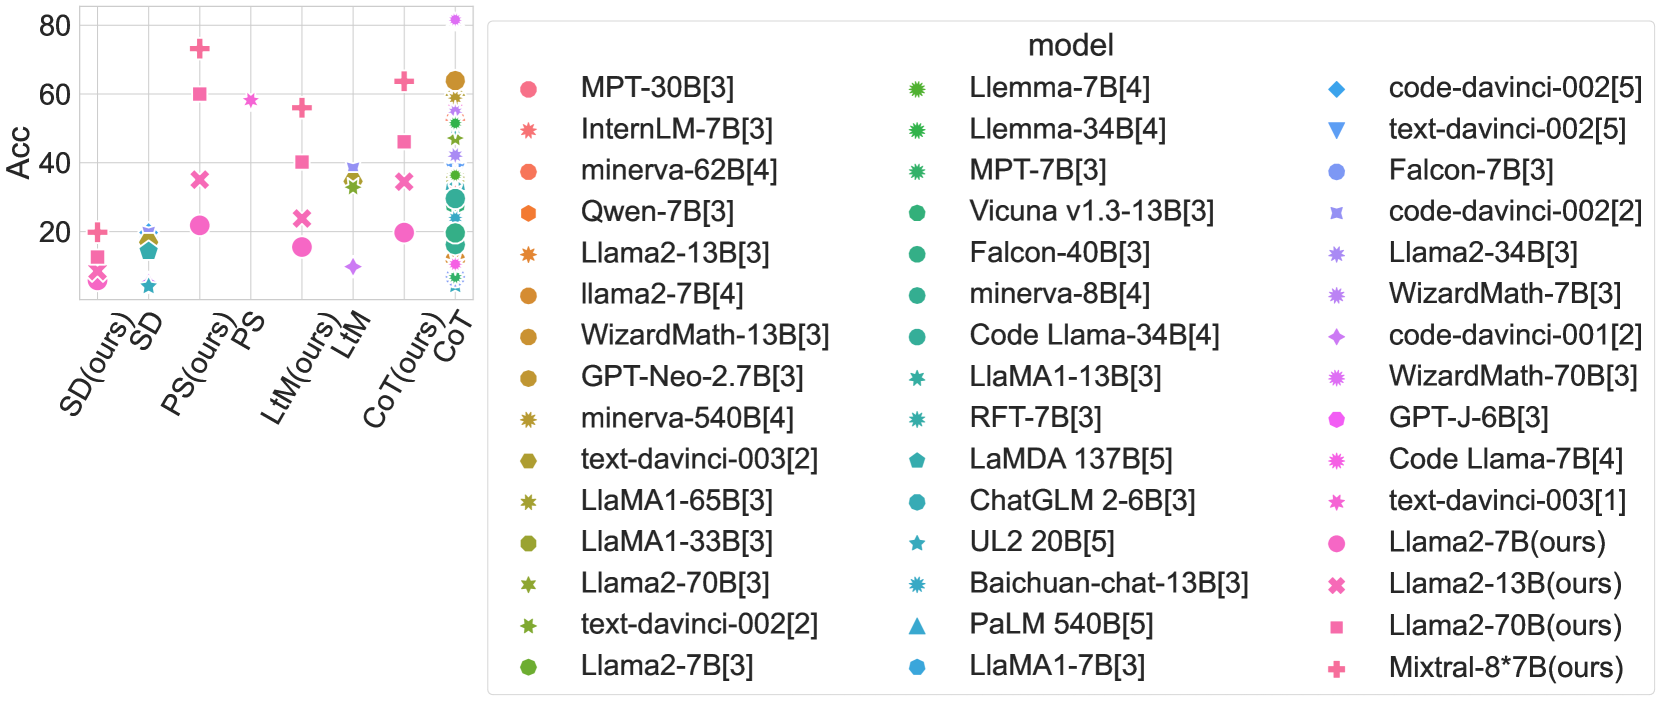Click the LaMDA 137B[5] pentagon marker
The width and height of the screenshot is (1661, 701).
pos(916,461)
